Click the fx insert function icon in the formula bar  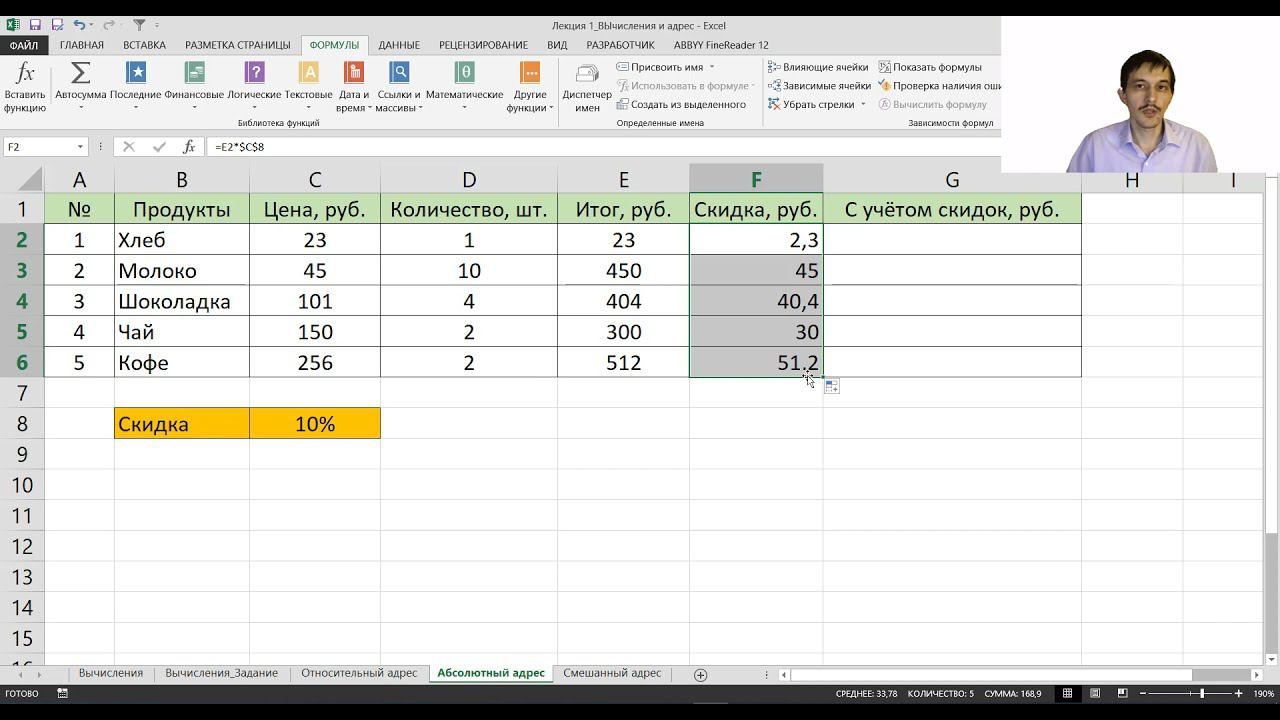pyautogui.click(x=189, y=147)
